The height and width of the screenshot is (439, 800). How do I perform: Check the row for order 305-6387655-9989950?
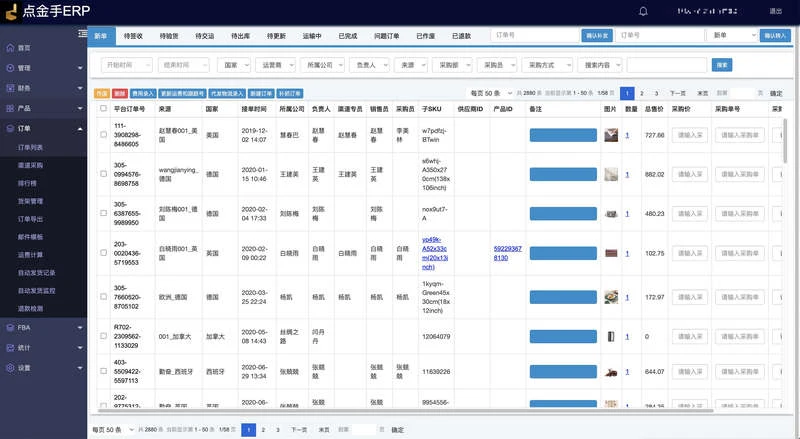(104, 213)
